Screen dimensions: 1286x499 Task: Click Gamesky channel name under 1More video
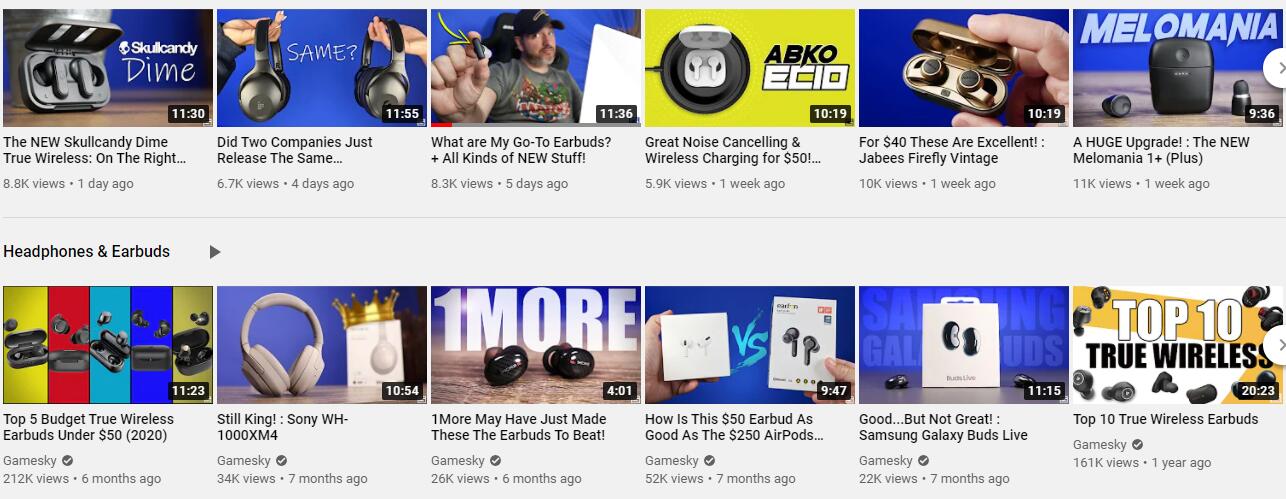[458, 461]
